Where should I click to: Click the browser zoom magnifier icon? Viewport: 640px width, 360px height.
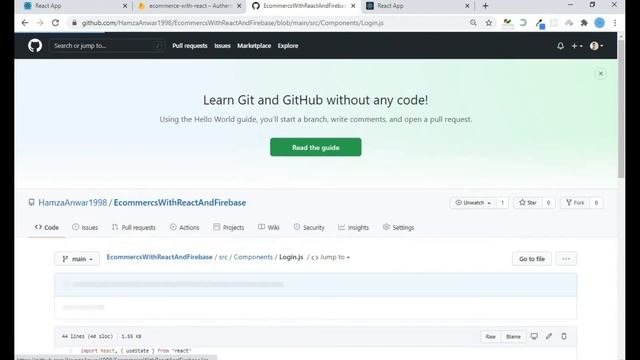click(x=473, y=23)
